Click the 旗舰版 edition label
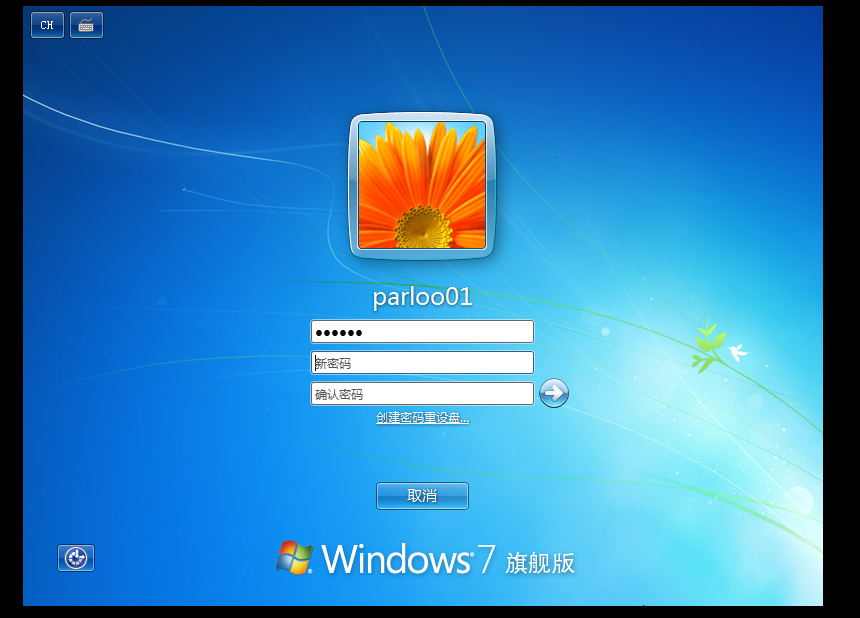Viewport: 860px width, 618px height. (541, 562)
